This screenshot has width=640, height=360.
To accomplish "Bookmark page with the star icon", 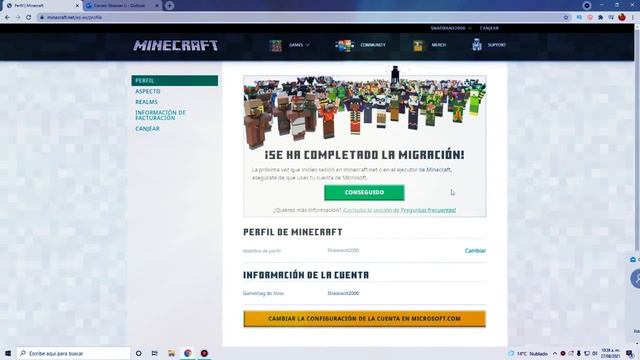I will click(566, 17).
